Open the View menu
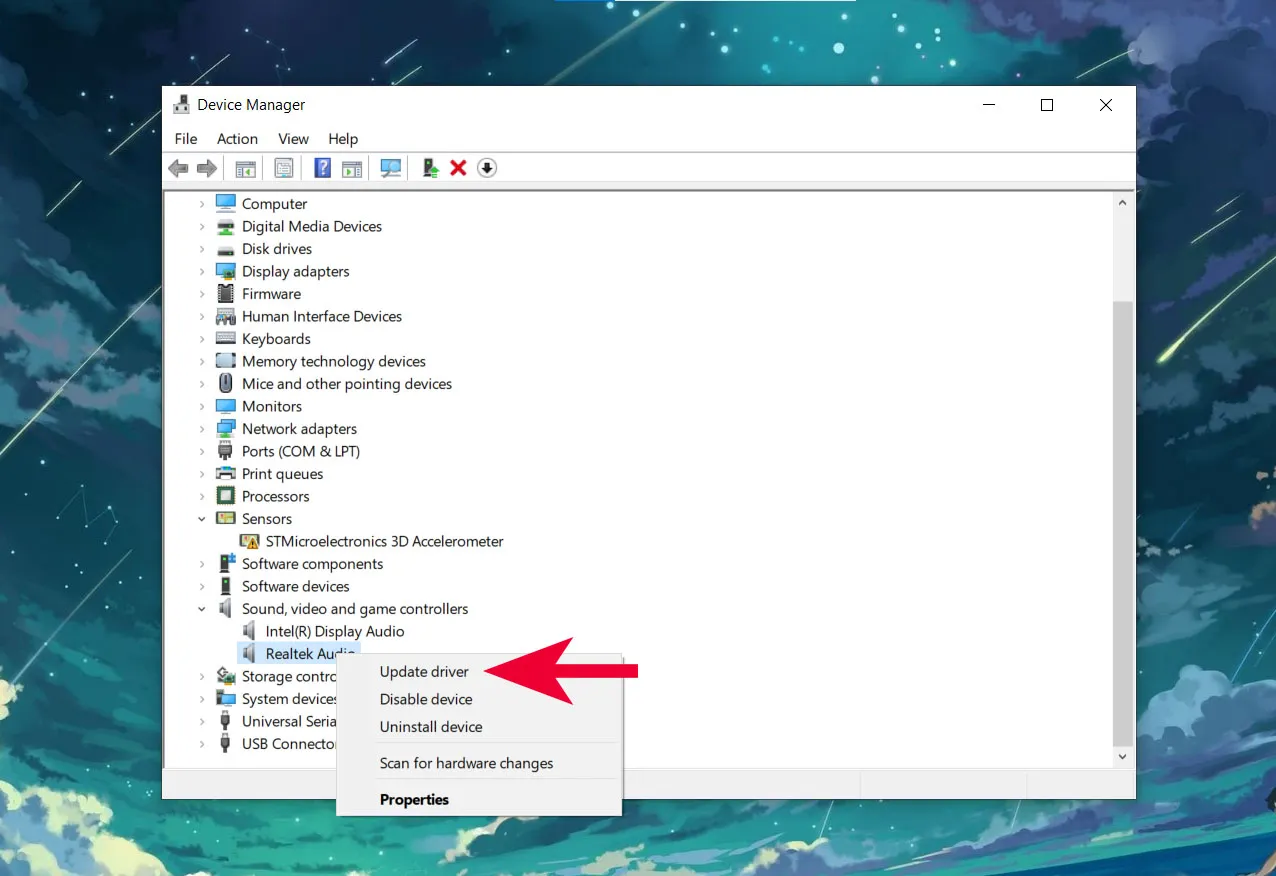The height and width of the screenshot is (876, 1276). tap(293, 139)
